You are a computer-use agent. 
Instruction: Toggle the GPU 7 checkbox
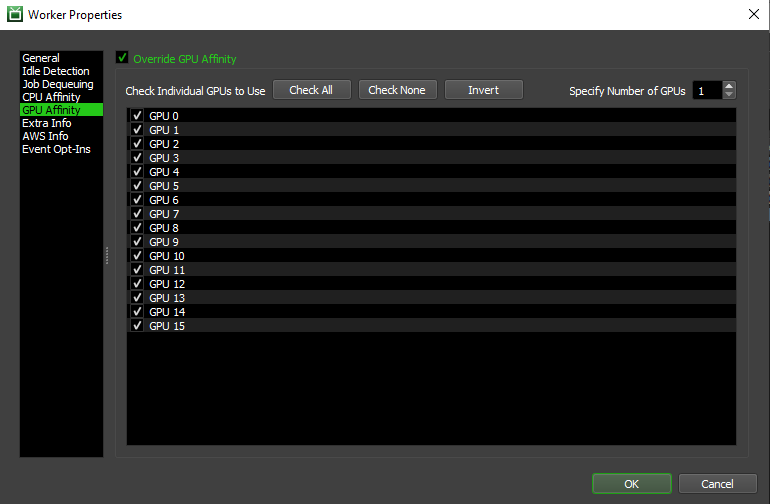pos(137,214)
